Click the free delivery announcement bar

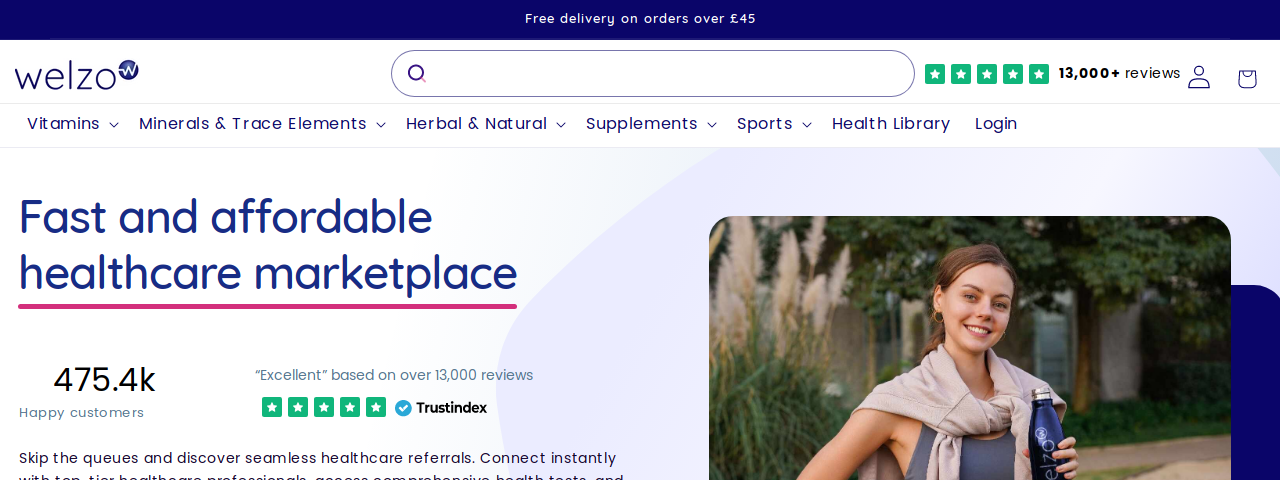[x=640, y=19]
